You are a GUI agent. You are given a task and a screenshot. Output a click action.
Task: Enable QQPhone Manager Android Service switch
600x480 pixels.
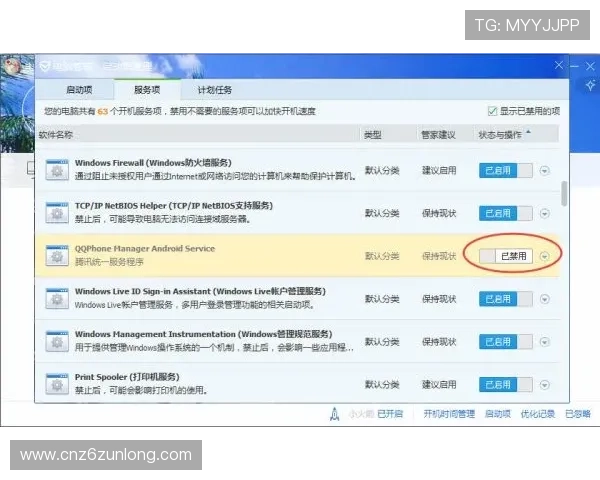(505, 256)
